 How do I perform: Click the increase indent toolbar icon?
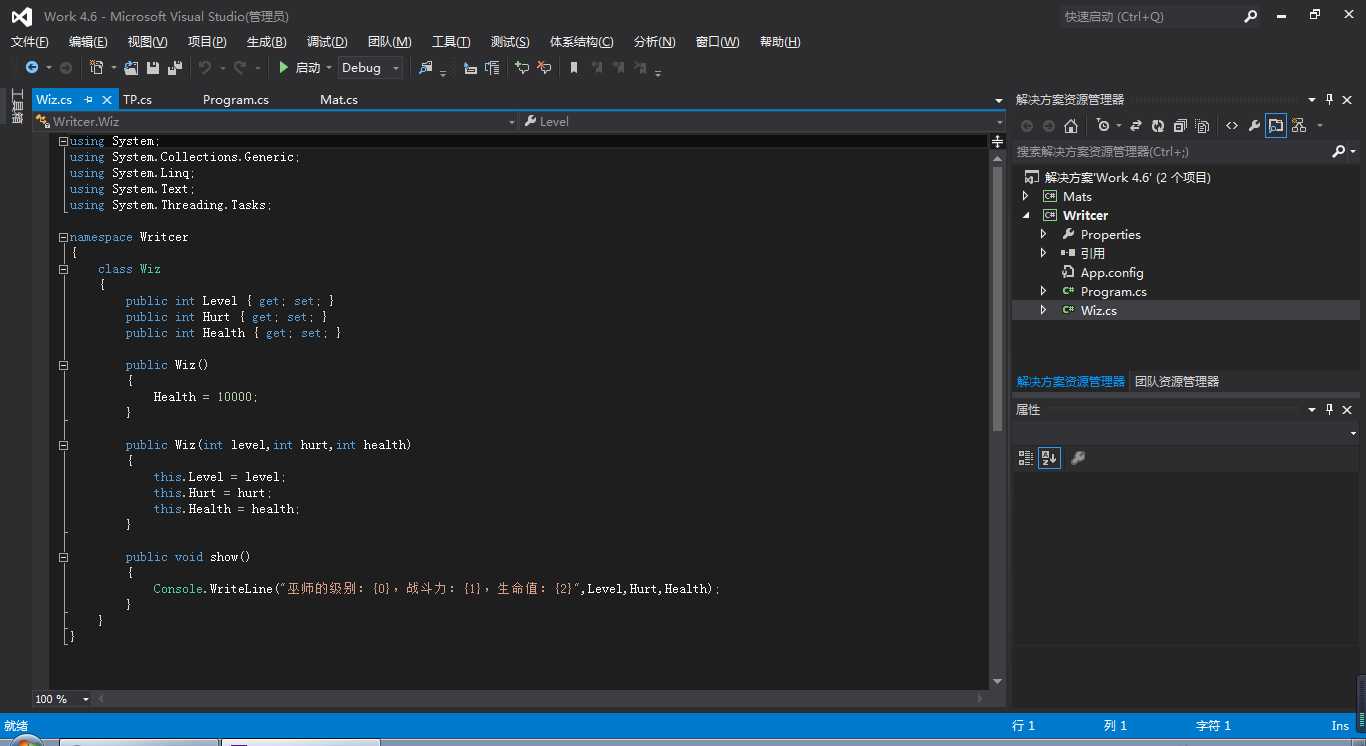(492, 68)
